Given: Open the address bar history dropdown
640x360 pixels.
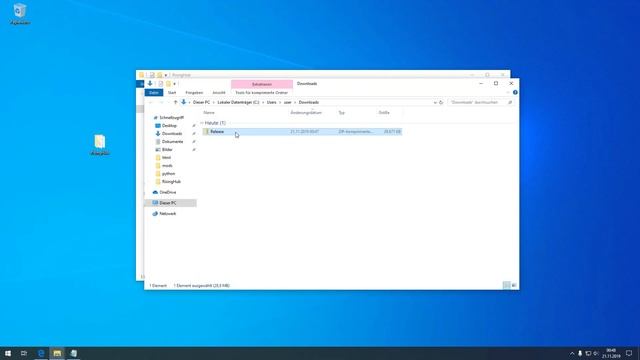Looking at the screenshot, I should (435, 102).
